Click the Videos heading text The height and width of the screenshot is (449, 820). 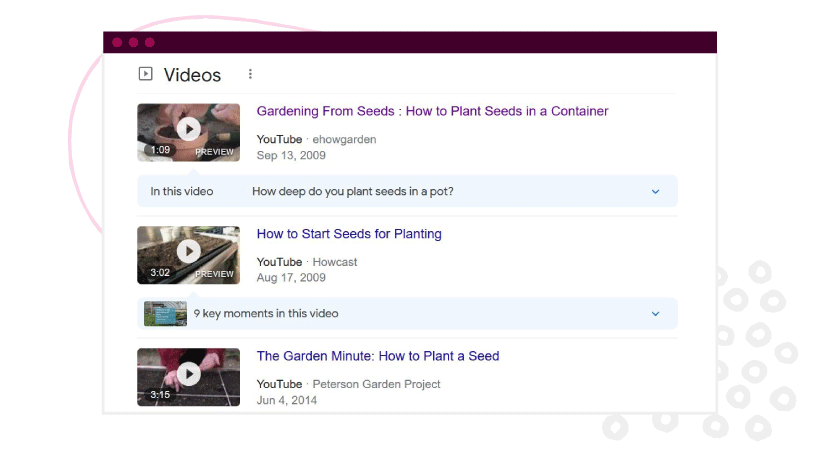192,75
